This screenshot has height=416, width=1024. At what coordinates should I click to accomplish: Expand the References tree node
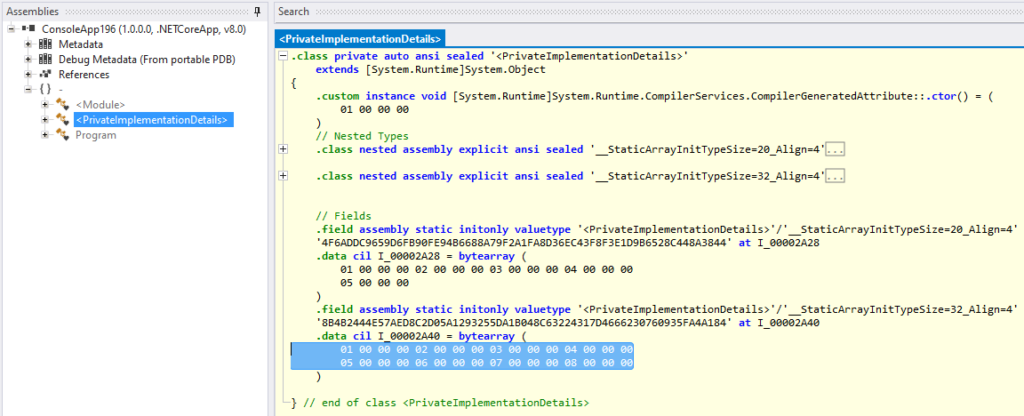[28, 75]
